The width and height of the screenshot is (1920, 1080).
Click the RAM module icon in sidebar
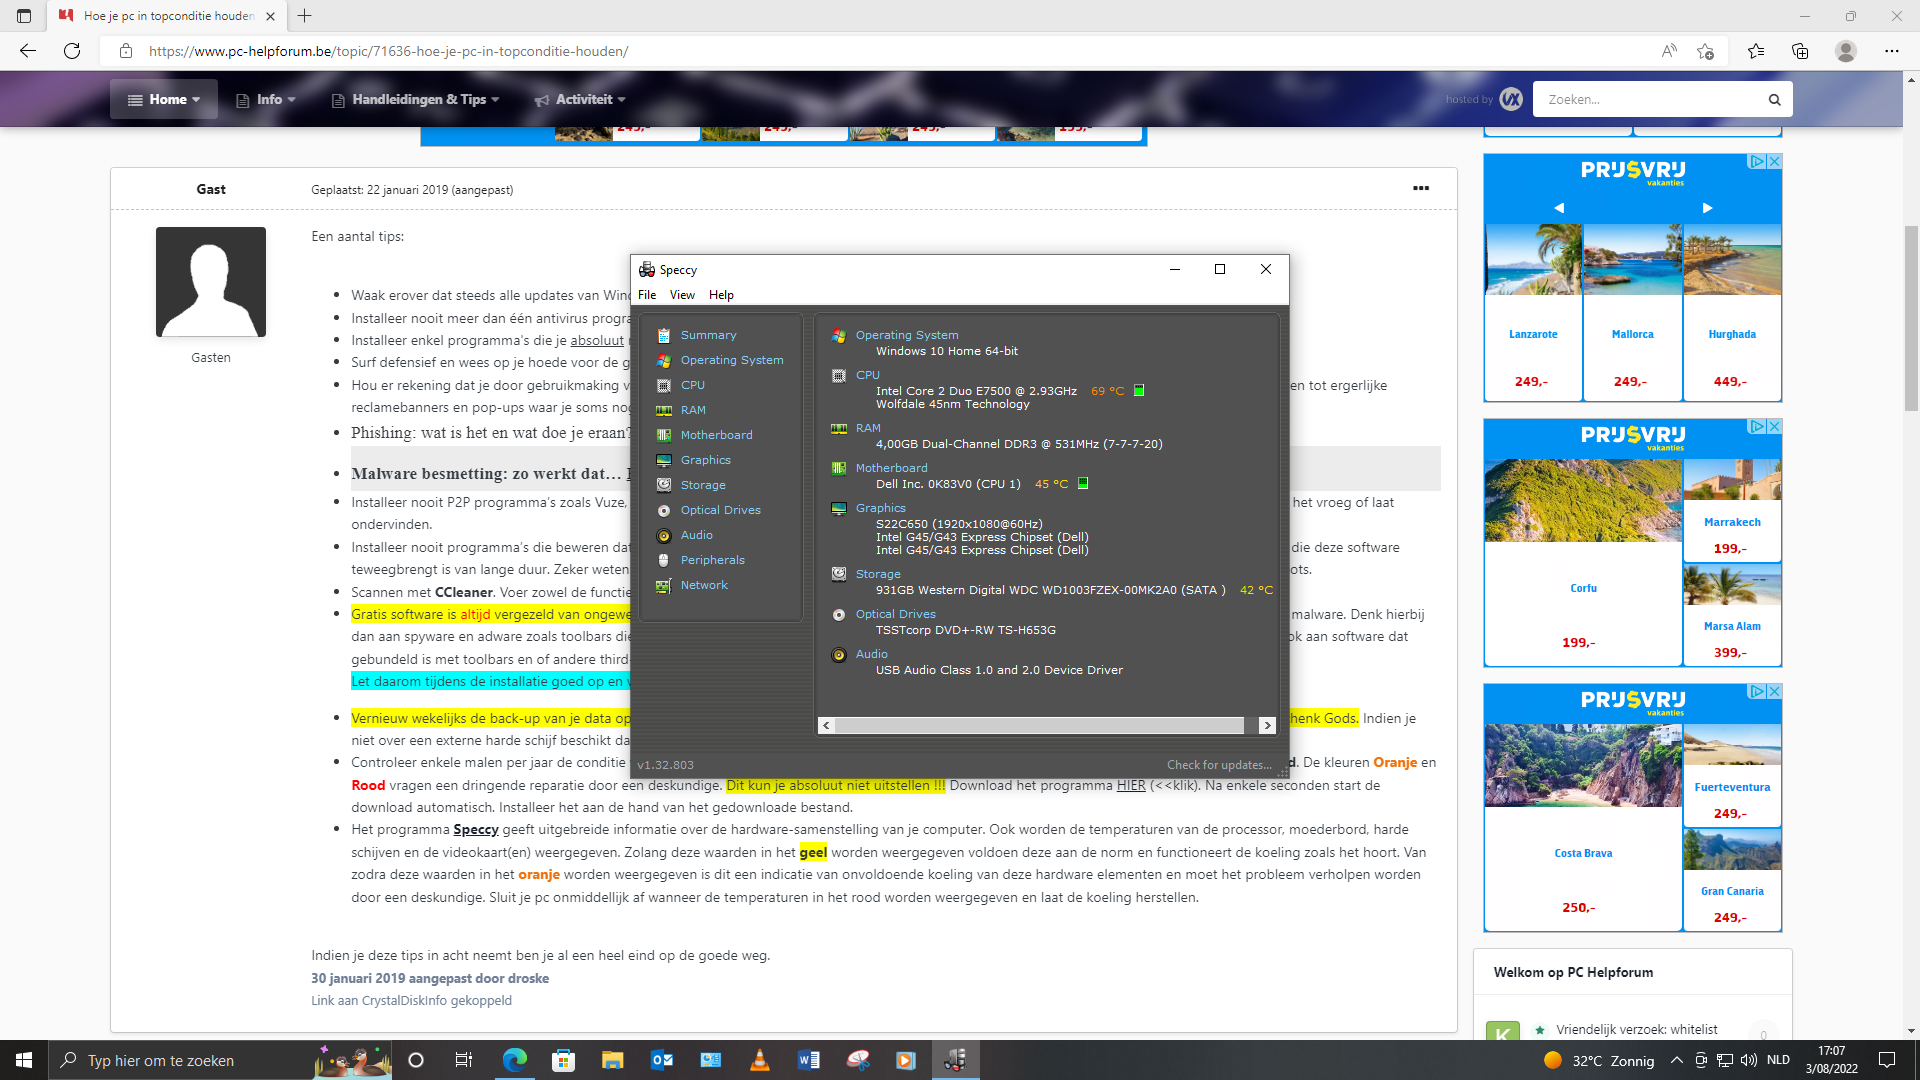coord(663,410)
